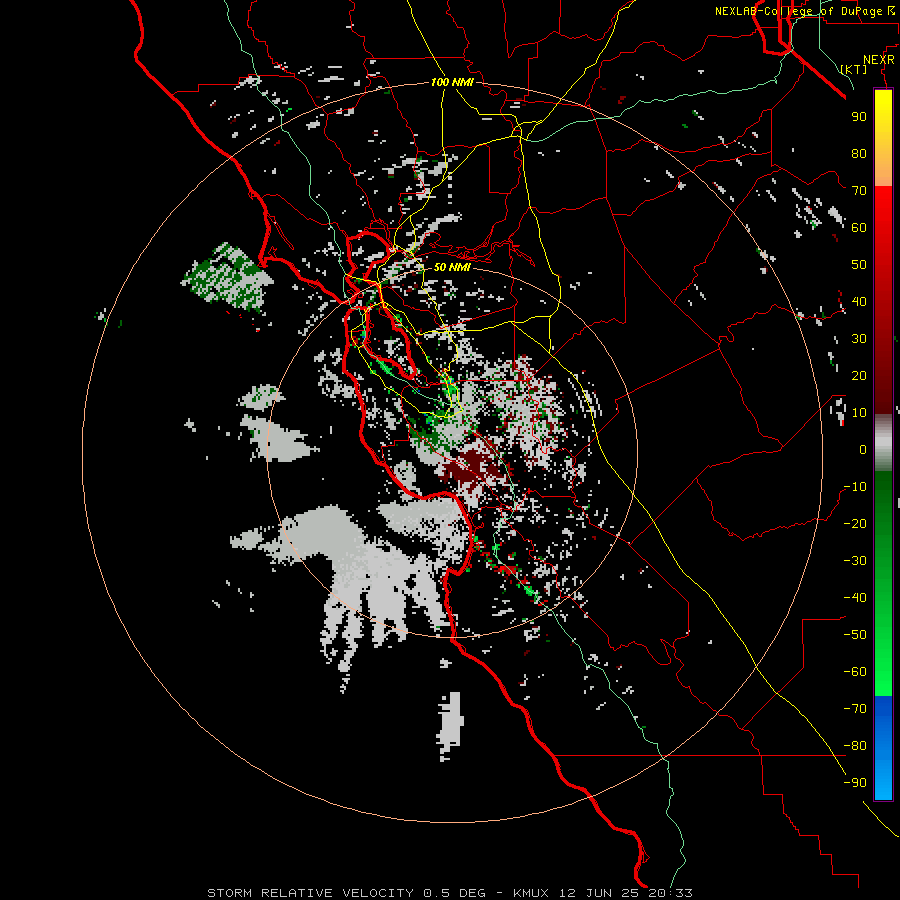Click the 12 JUN 25 date in caption
900x900 pixels.
pos(599,893)
